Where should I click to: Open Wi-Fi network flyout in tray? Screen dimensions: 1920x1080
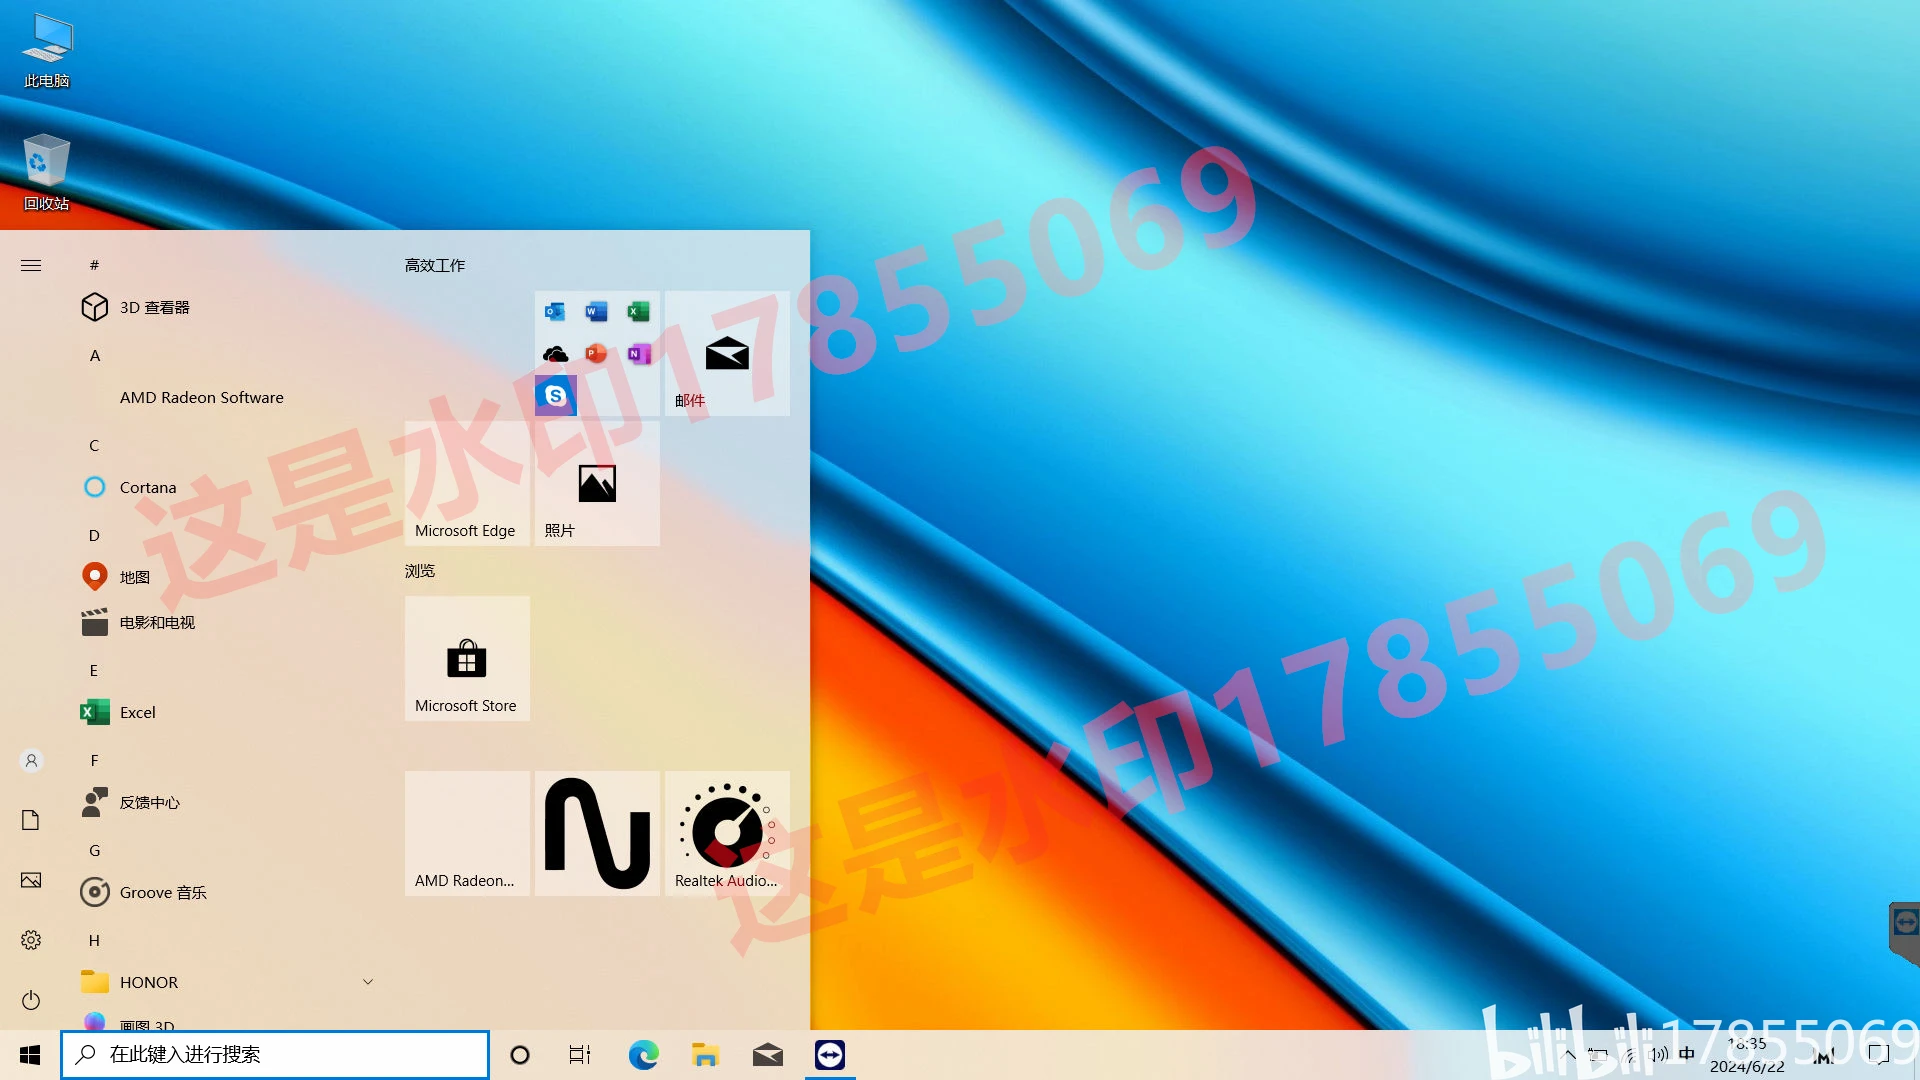tap(1630, 1055)
